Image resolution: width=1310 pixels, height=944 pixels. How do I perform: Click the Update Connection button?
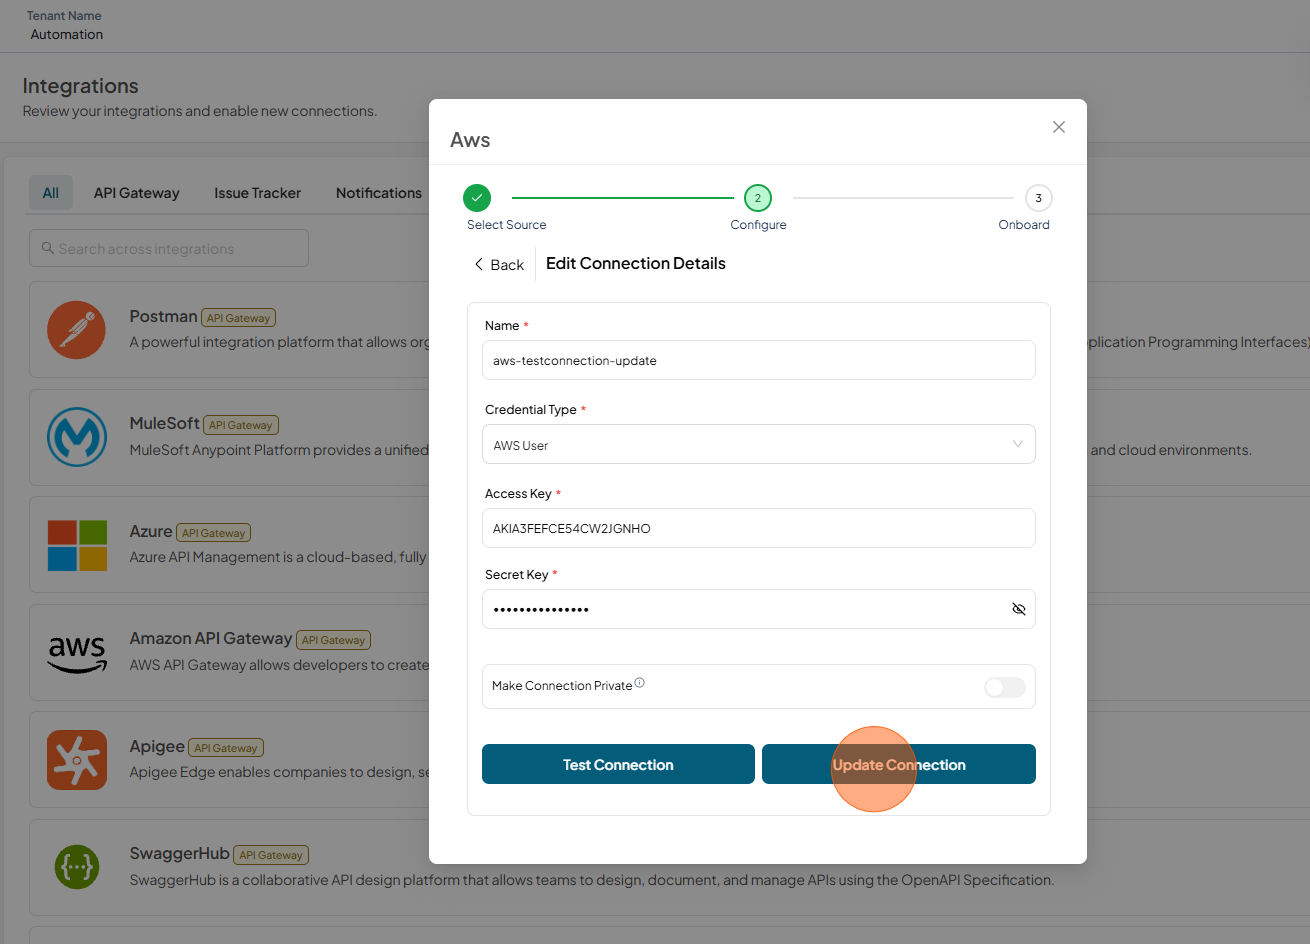click(898, 764)
